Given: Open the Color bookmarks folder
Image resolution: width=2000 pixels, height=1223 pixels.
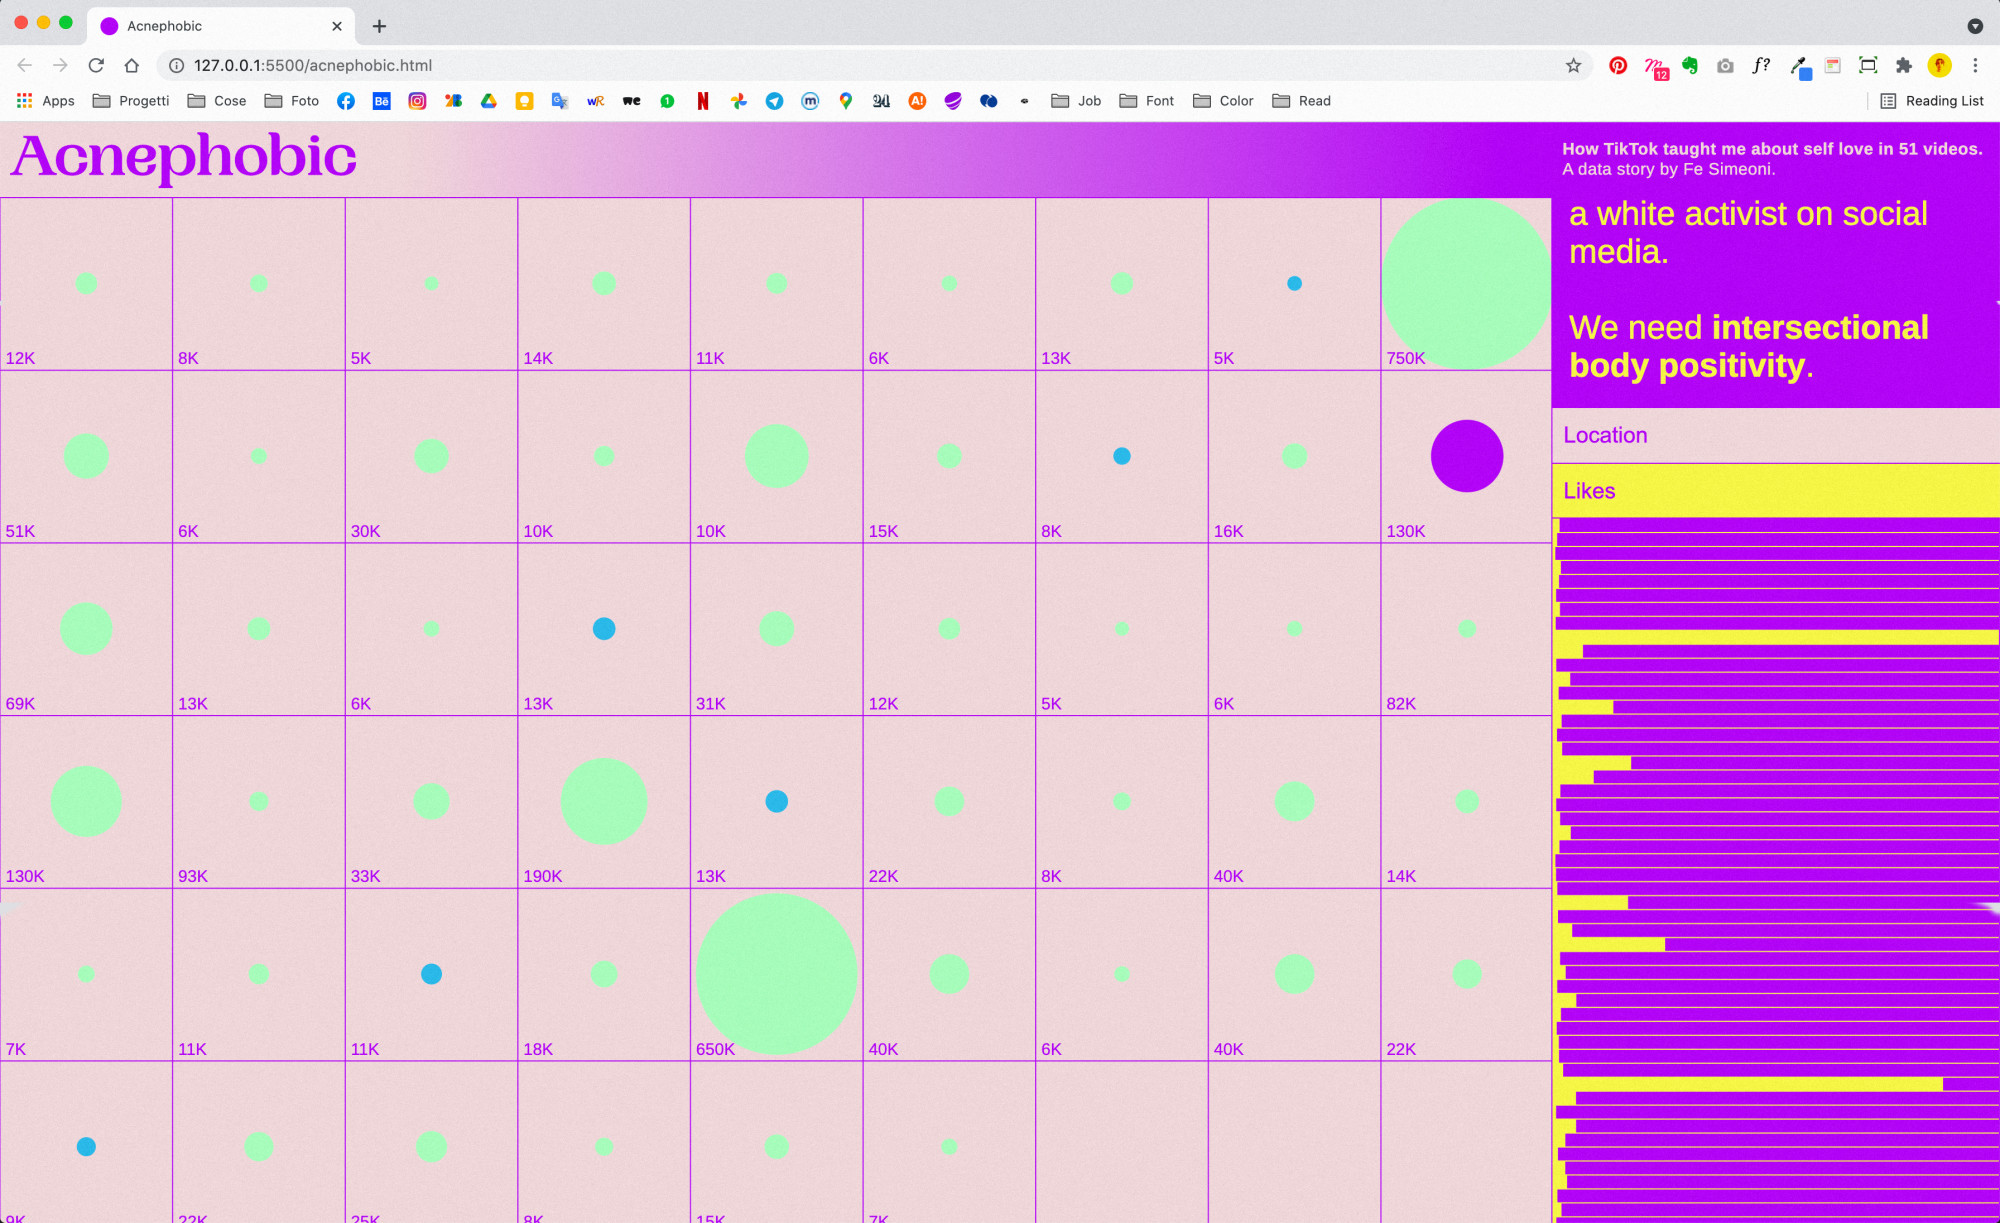Looking at the screenshot, I should pos(1224,101).
